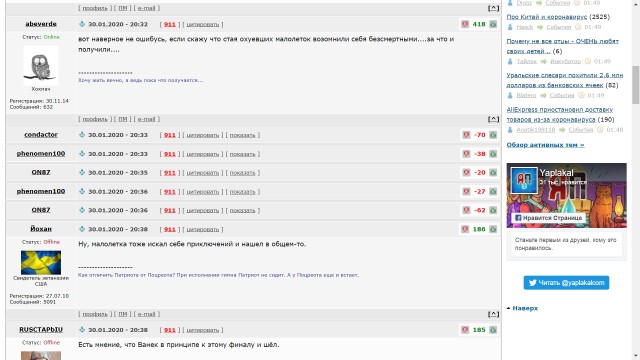Open Инкубатор section link in sidebar
640x360 pixels.
coord(565,61)
